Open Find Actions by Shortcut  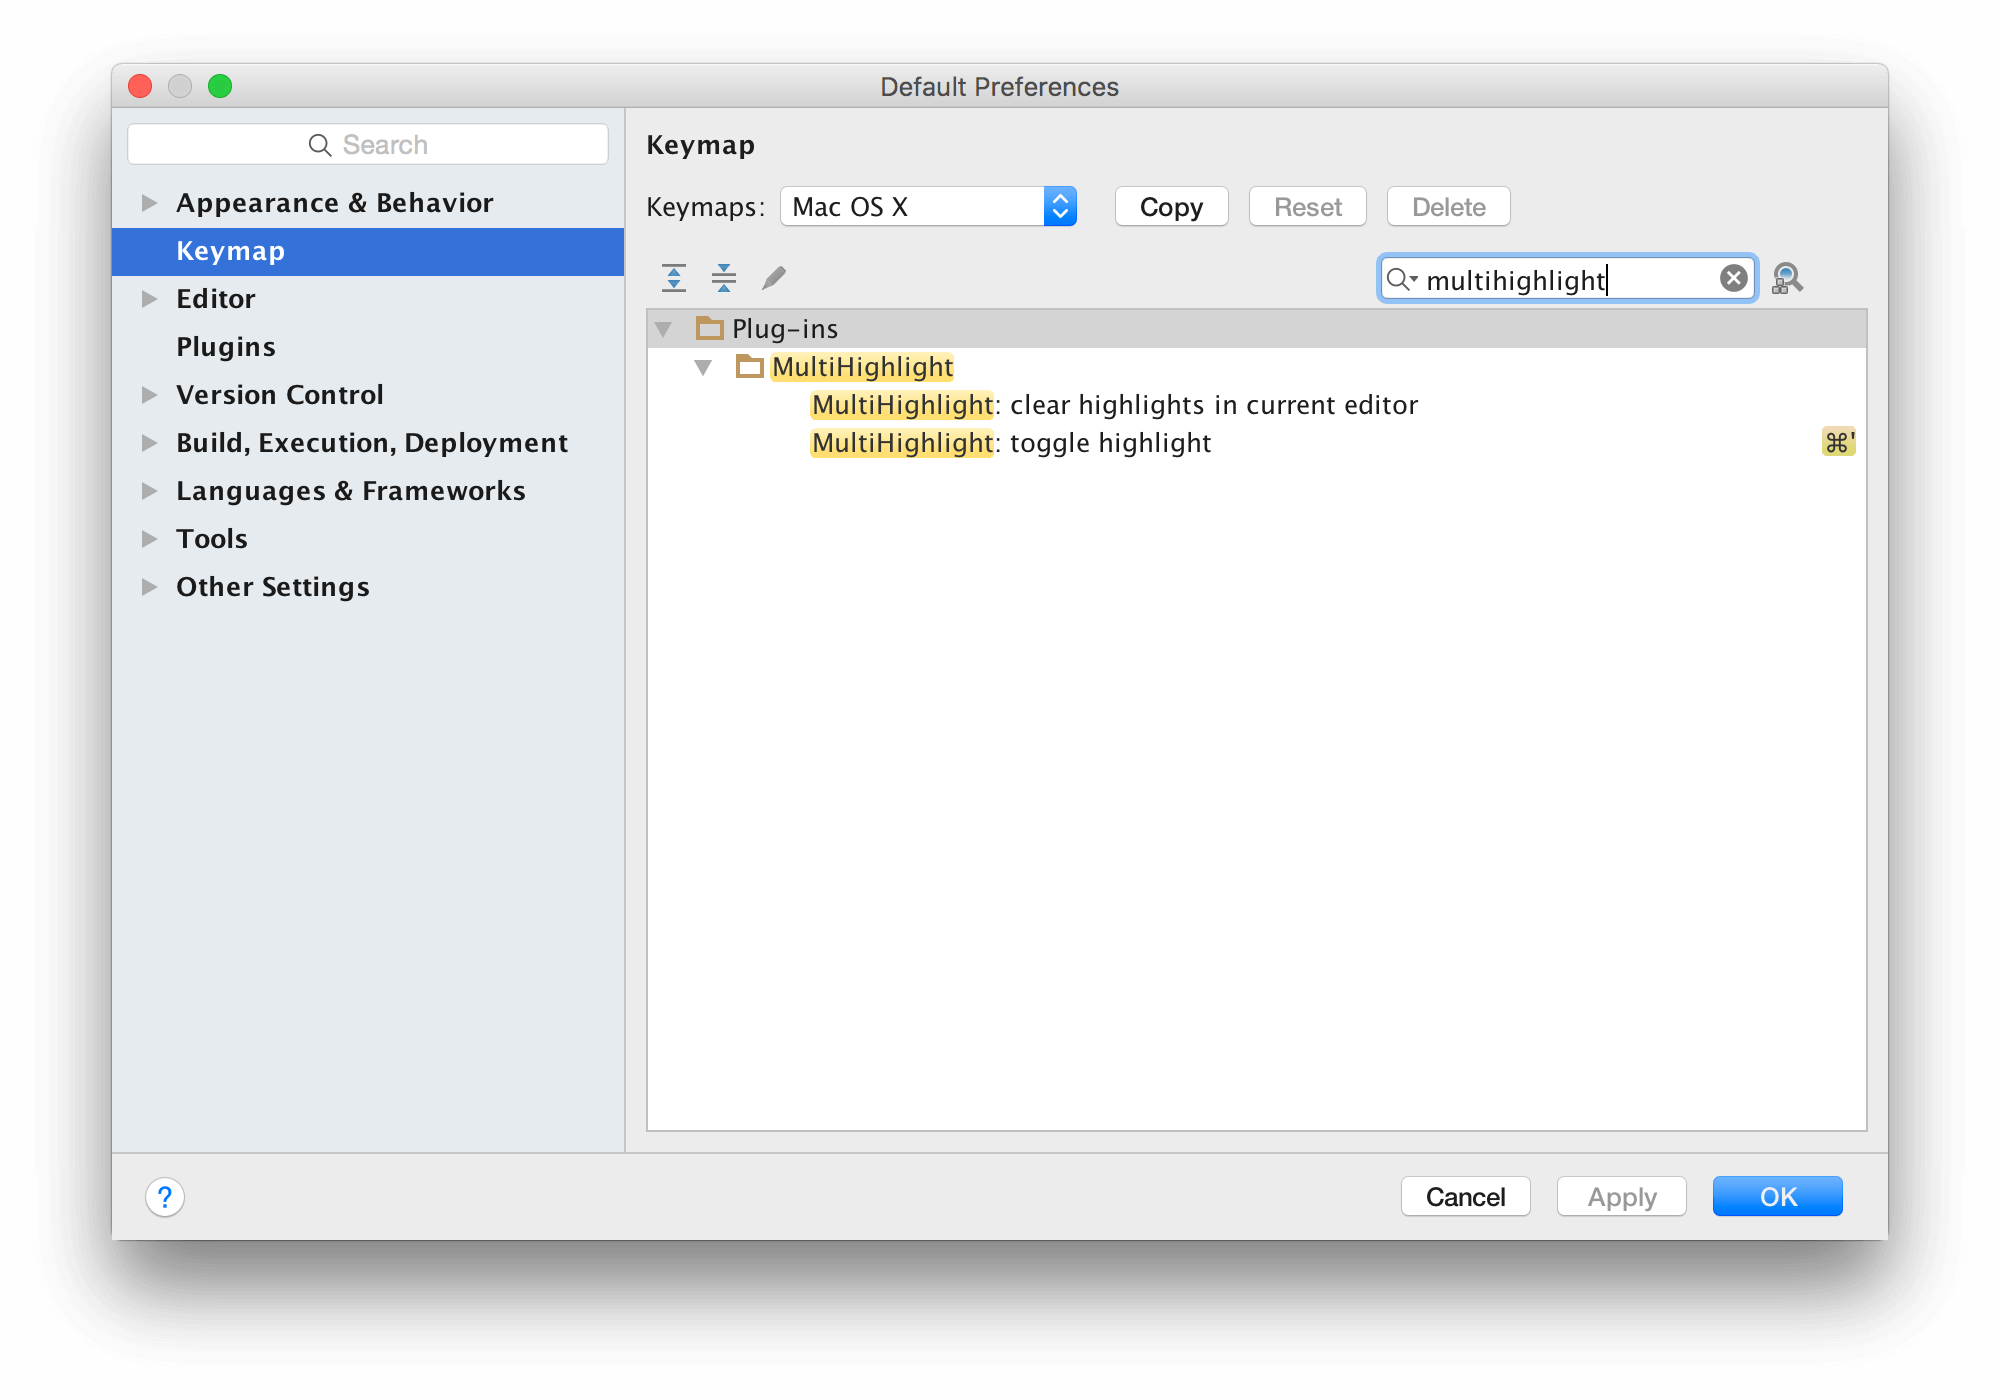point(1787,279)
